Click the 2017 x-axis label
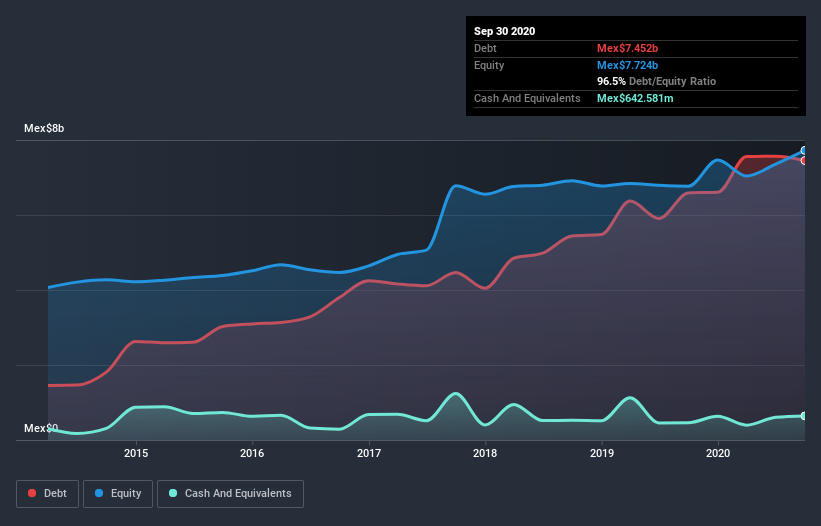 [x=369, y=453]
